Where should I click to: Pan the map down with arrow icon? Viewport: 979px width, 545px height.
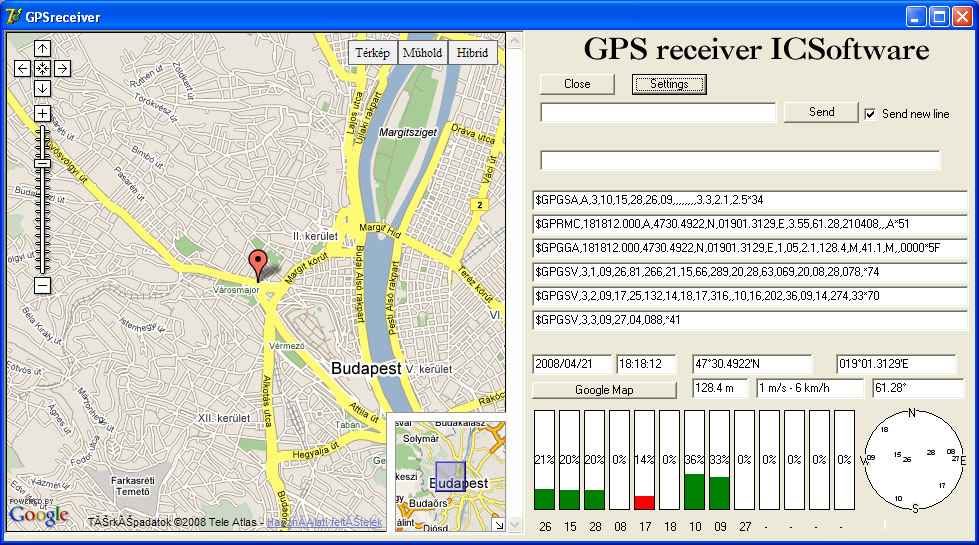[x=42, y=89]
